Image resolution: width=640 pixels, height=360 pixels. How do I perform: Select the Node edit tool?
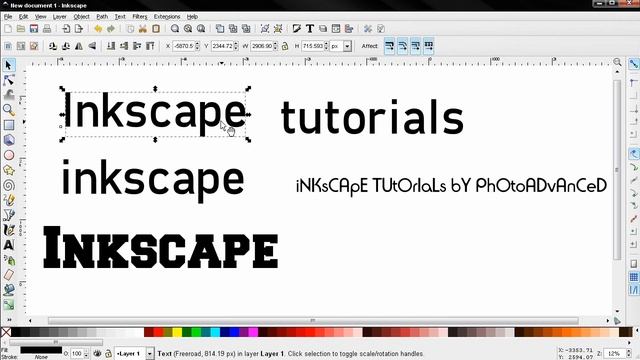pos(9,80)
